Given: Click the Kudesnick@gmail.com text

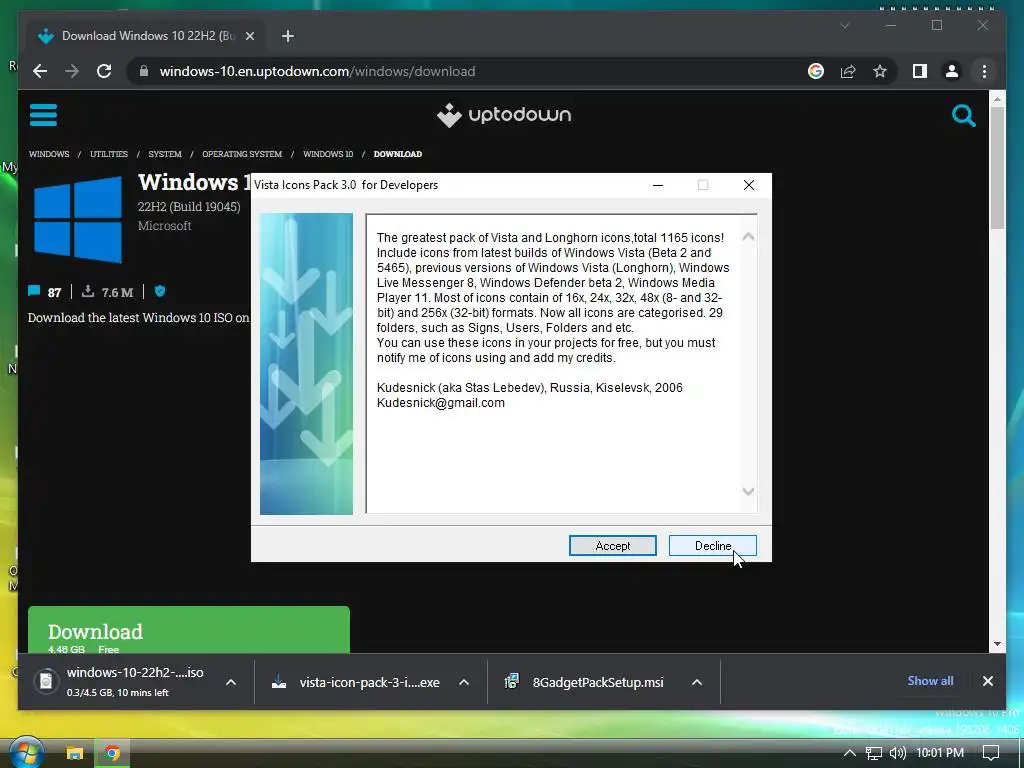Looking at the screenshot, I should coord(441,403).
